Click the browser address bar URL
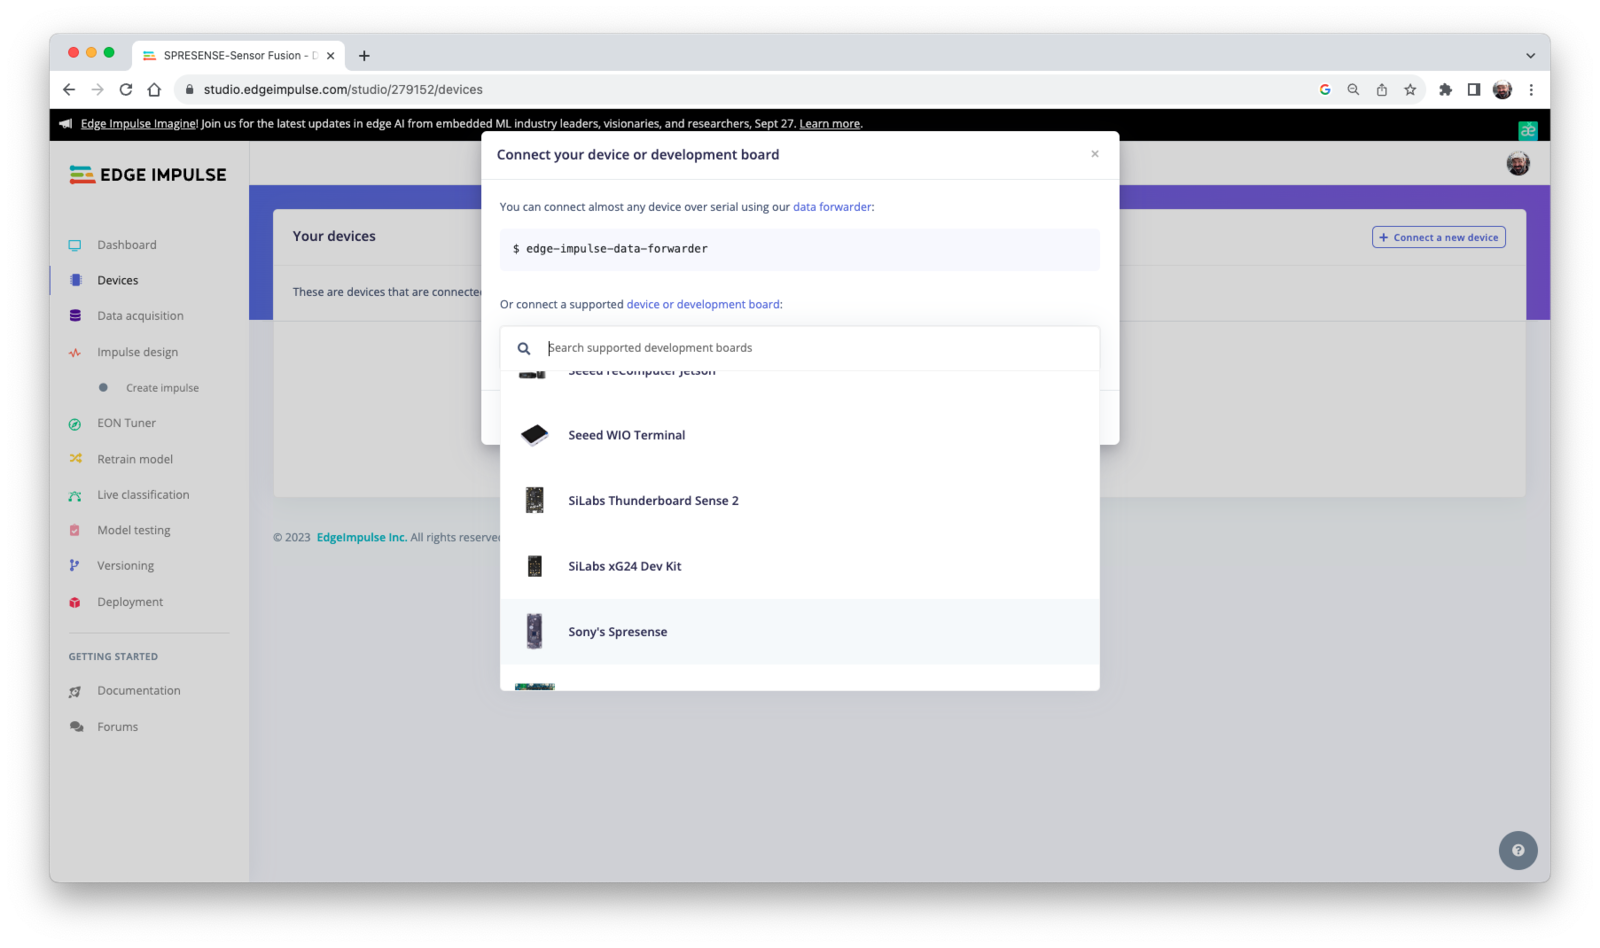Screen dimensions: 1600x948 point(343,90)
